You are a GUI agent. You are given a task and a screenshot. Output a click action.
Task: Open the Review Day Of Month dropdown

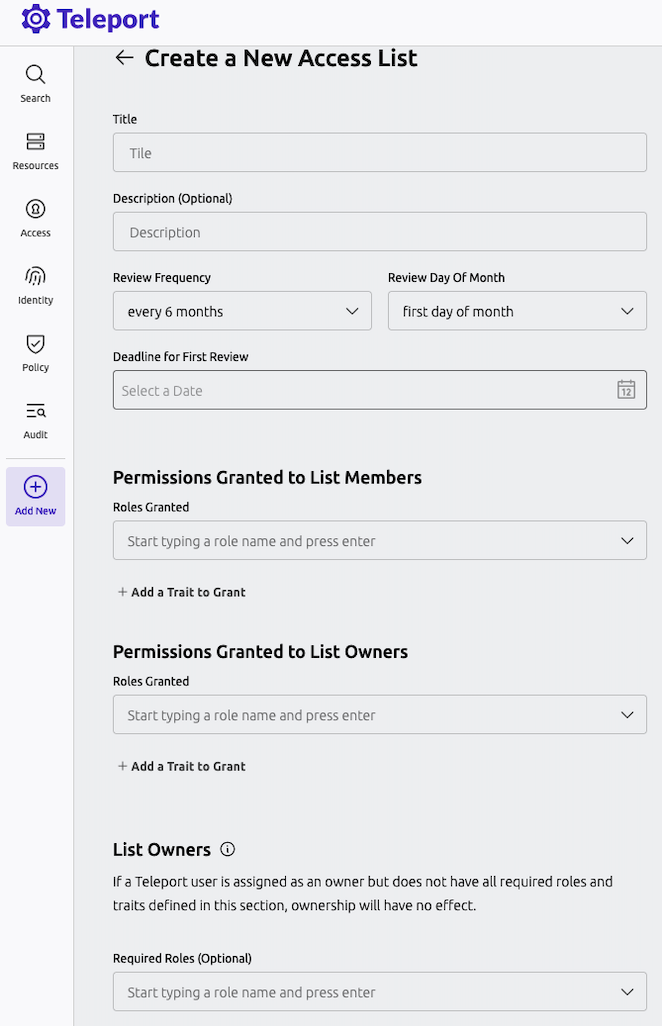click(517, 311)
